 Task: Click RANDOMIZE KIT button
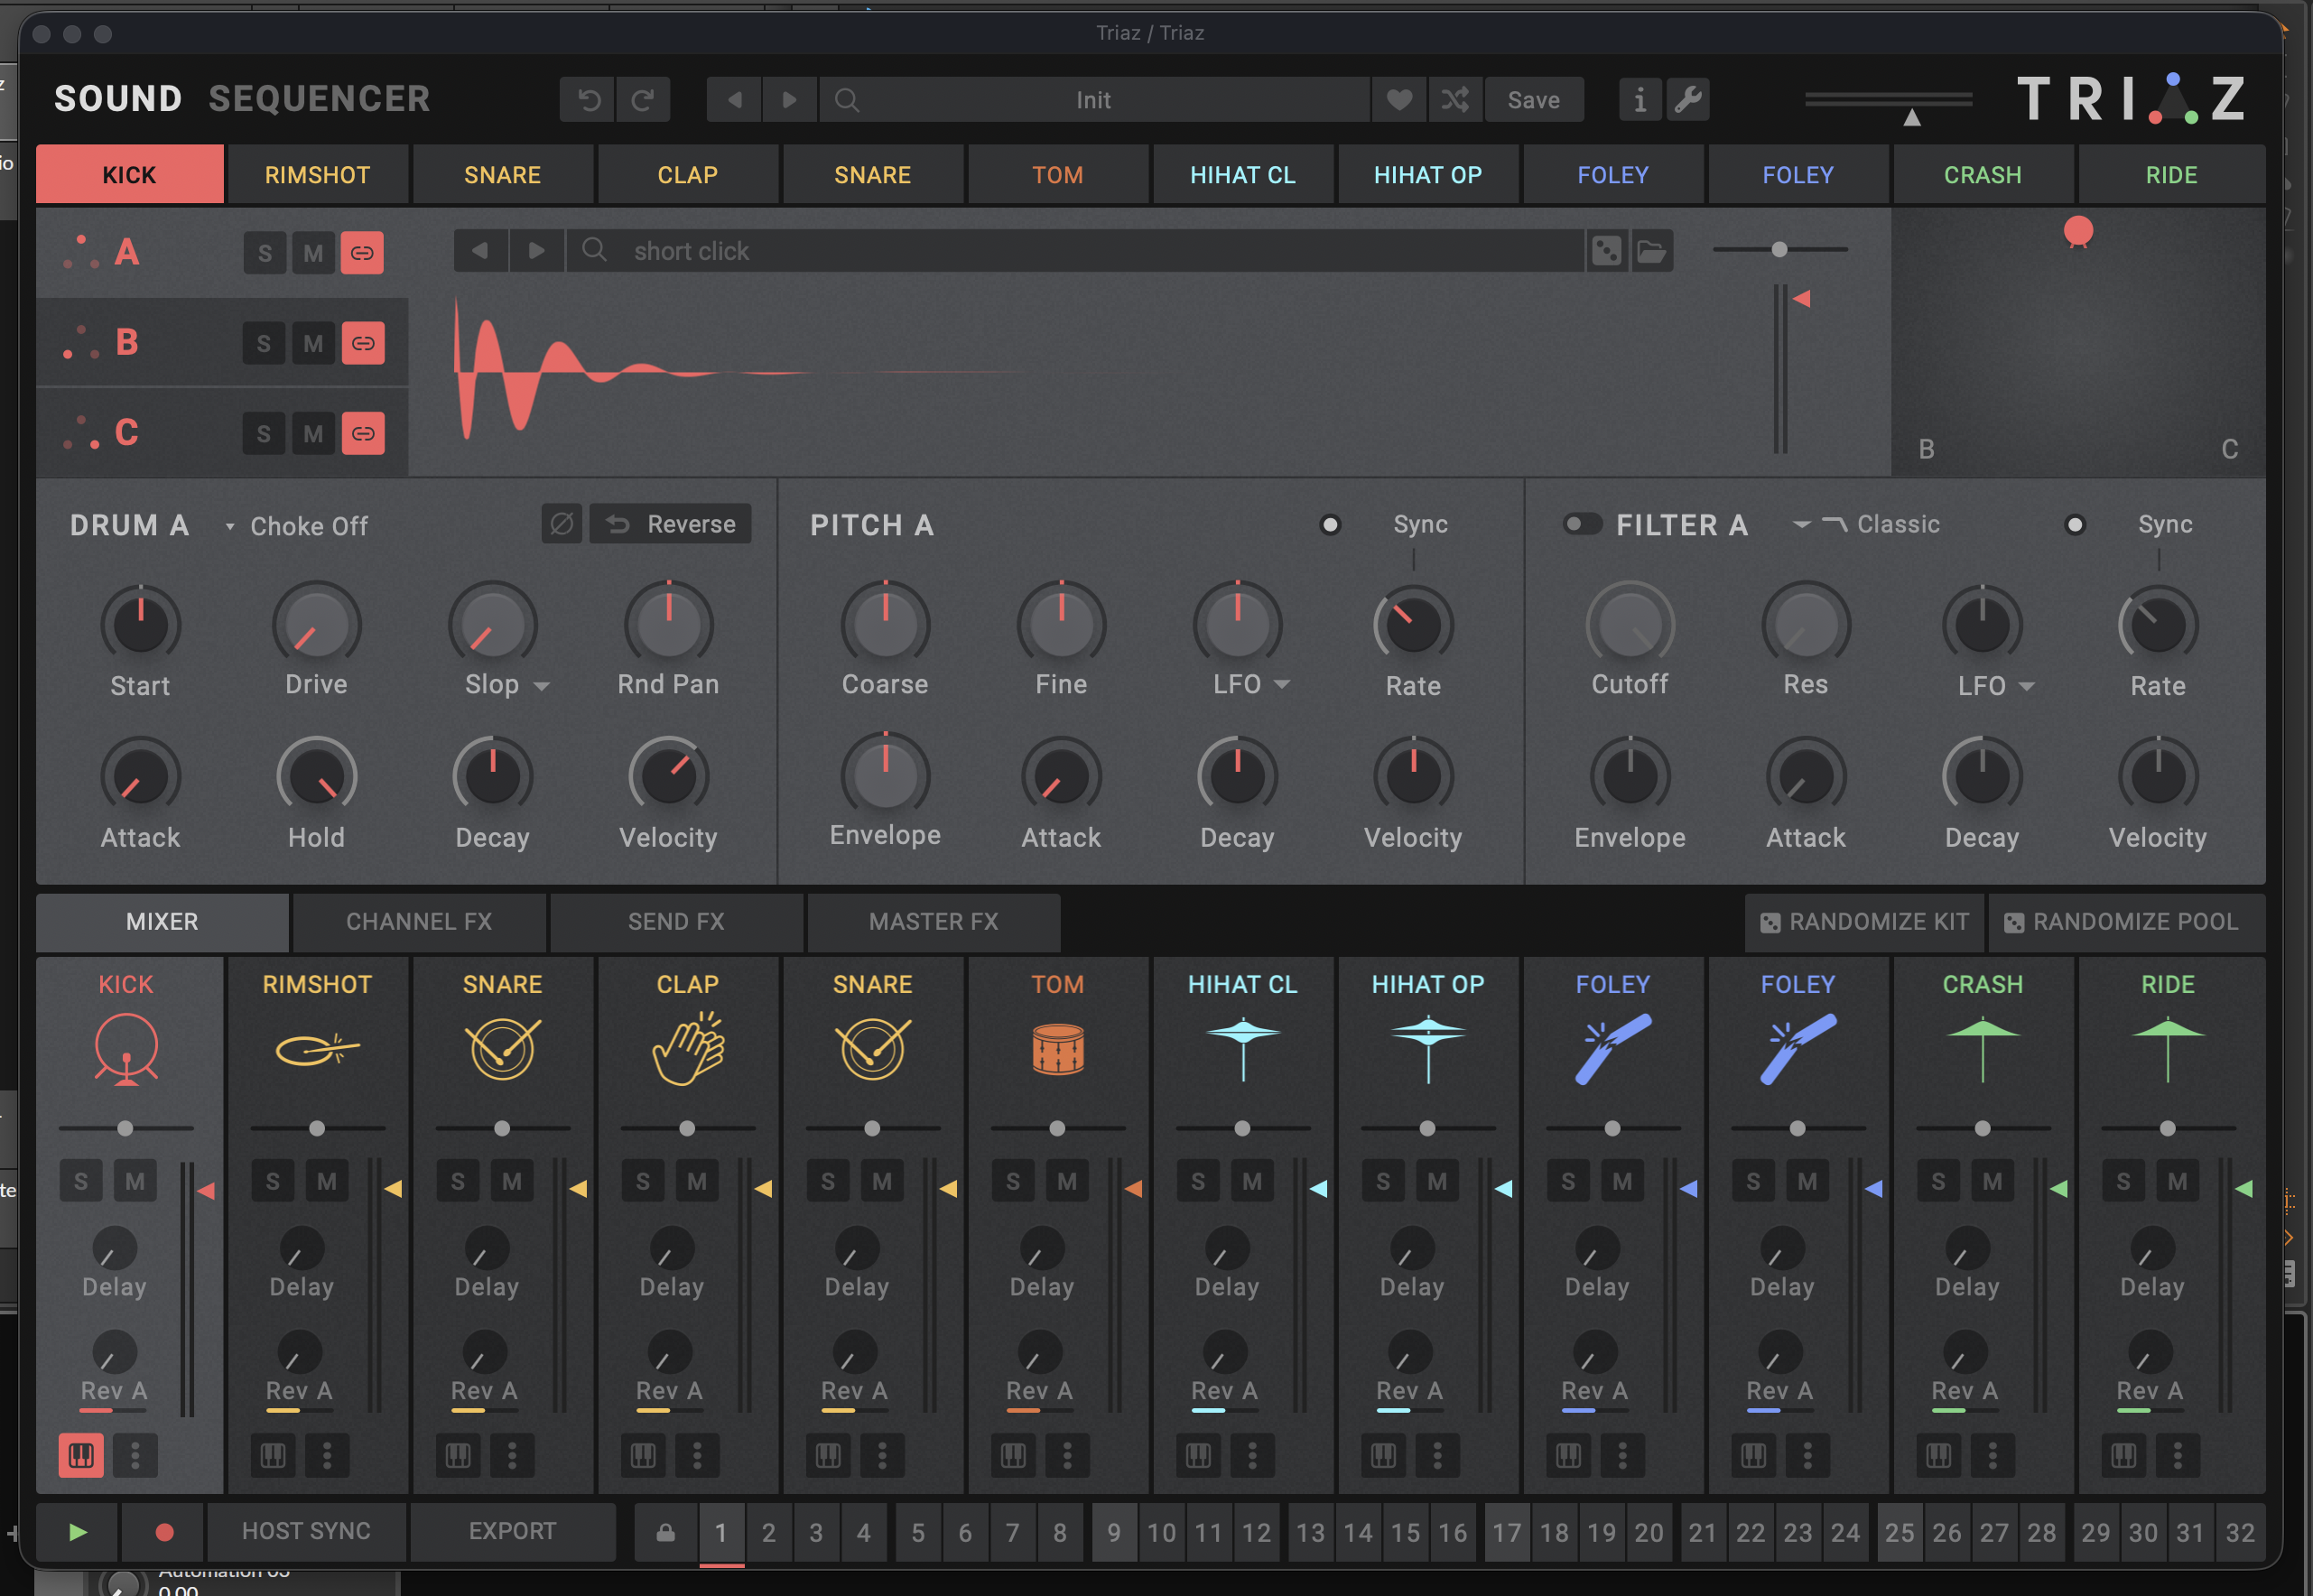(x=1865, y=922)
